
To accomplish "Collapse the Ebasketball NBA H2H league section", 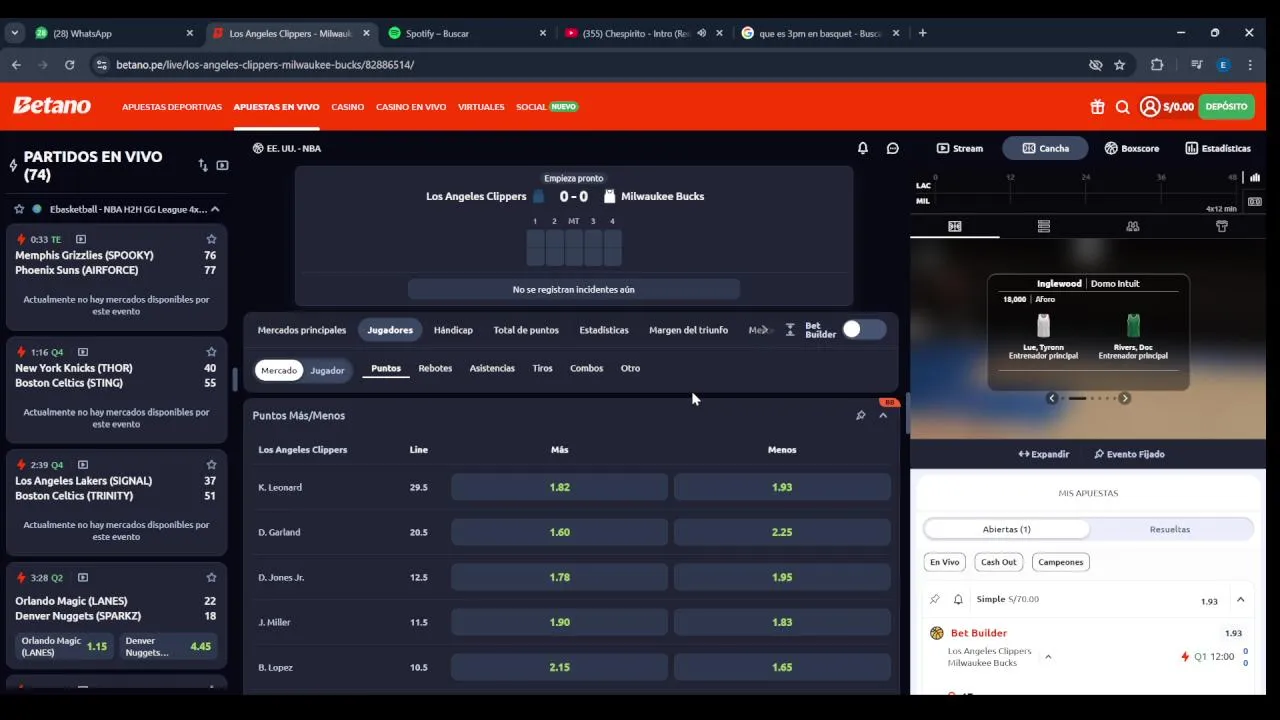I will coord(215,209).
